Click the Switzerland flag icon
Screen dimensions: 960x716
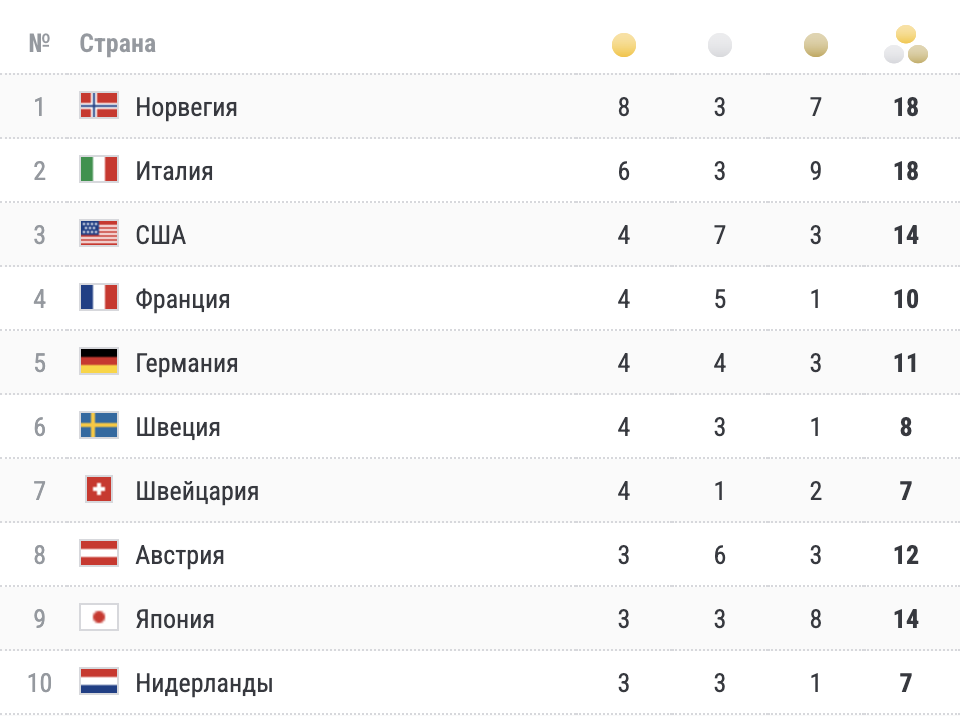(99, 490)
